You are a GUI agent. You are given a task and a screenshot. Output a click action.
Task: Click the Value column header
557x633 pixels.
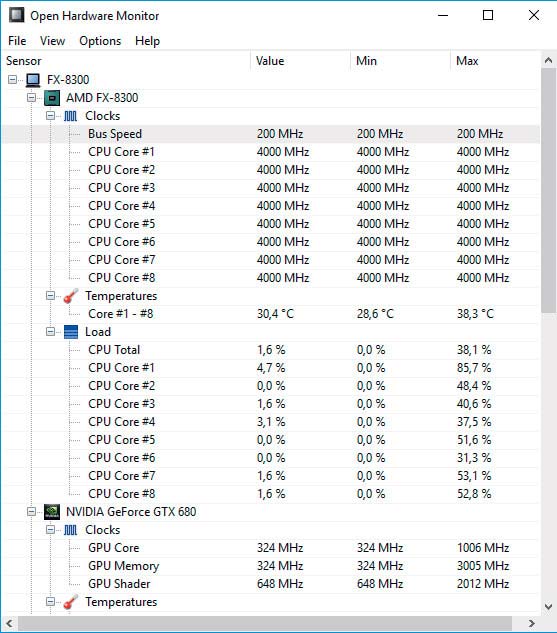tap(300, 61)
